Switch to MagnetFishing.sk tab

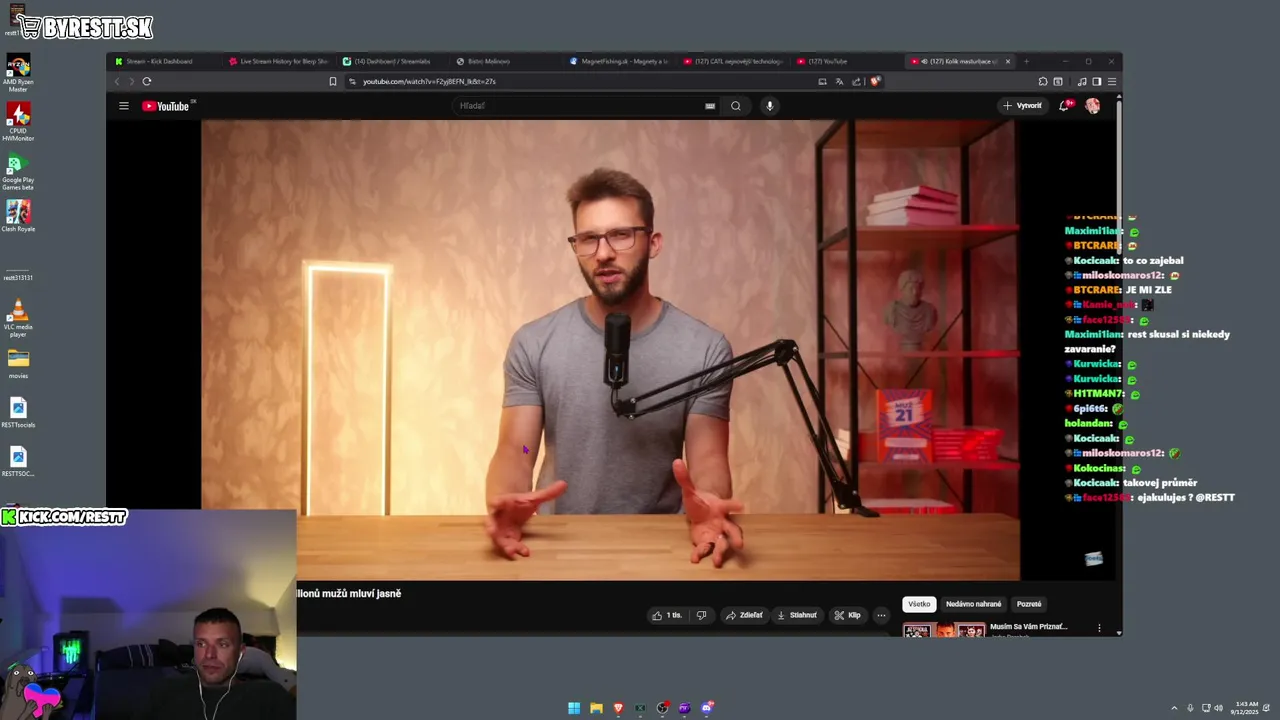tap(620, 61)
